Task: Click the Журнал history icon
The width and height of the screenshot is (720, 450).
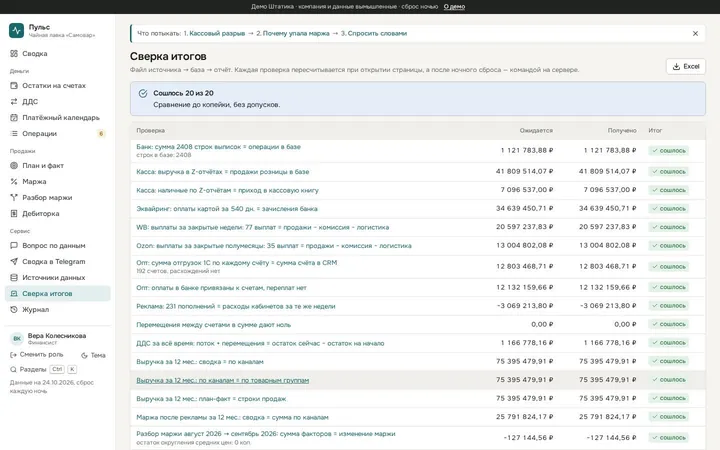Action: (x=14, y=309)
